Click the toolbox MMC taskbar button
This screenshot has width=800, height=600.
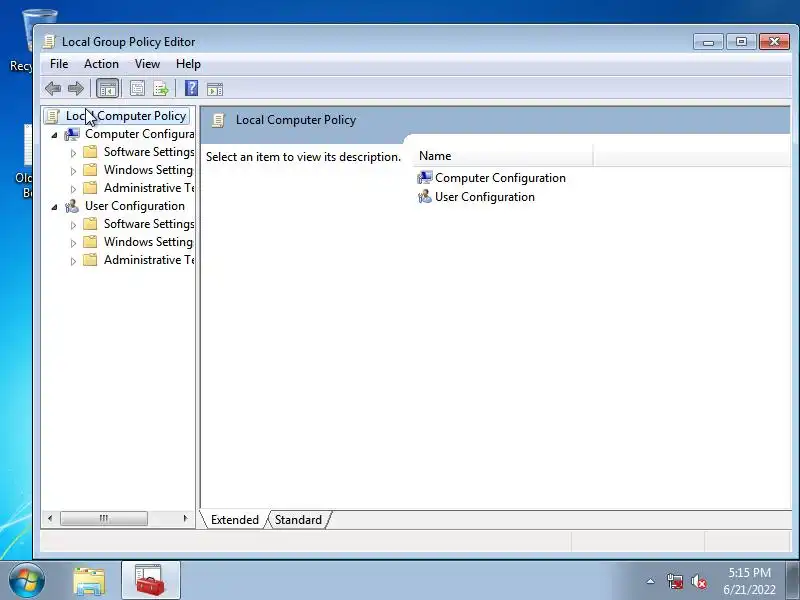[x=150, y=581]
